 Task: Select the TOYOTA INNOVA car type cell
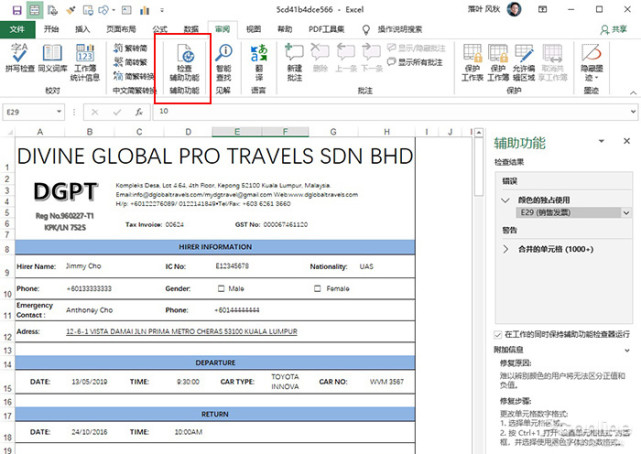click(285, 382)
